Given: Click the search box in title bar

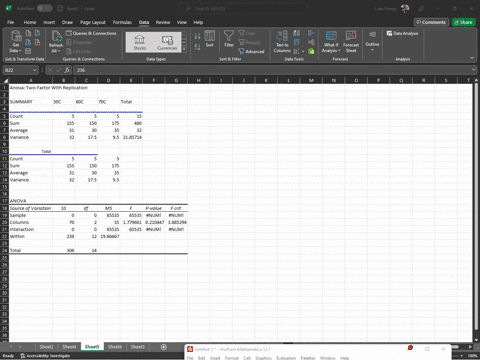Looking at the screenshot, I should coord(243,8).
